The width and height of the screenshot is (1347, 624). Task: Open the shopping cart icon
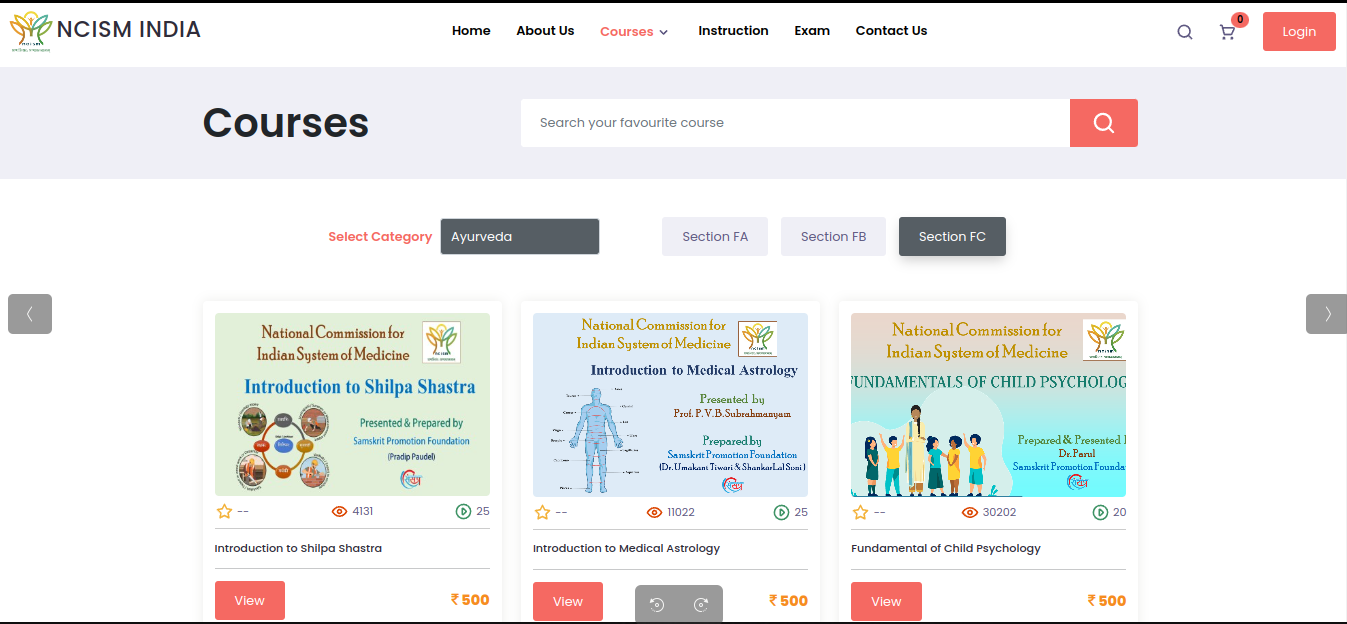(1227, 32)
